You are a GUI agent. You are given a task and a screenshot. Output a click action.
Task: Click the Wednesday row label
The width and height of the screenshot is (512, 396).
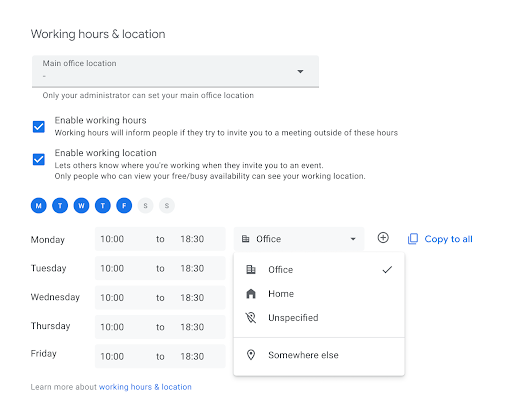(x=55, y=297)
